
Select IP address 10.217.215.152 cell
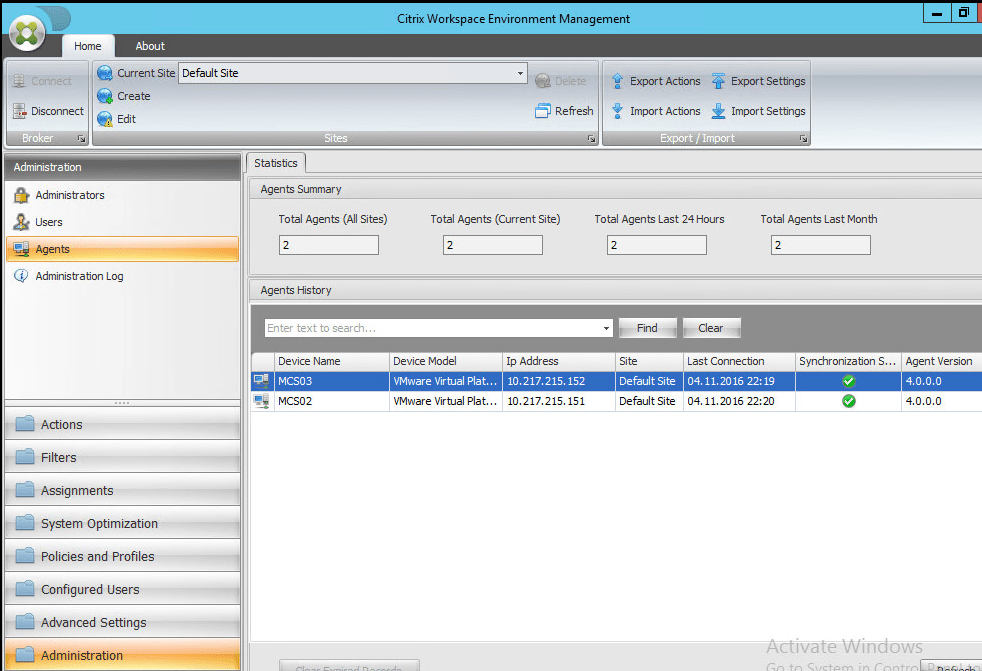pyautogui.click(x=559, y=381)
